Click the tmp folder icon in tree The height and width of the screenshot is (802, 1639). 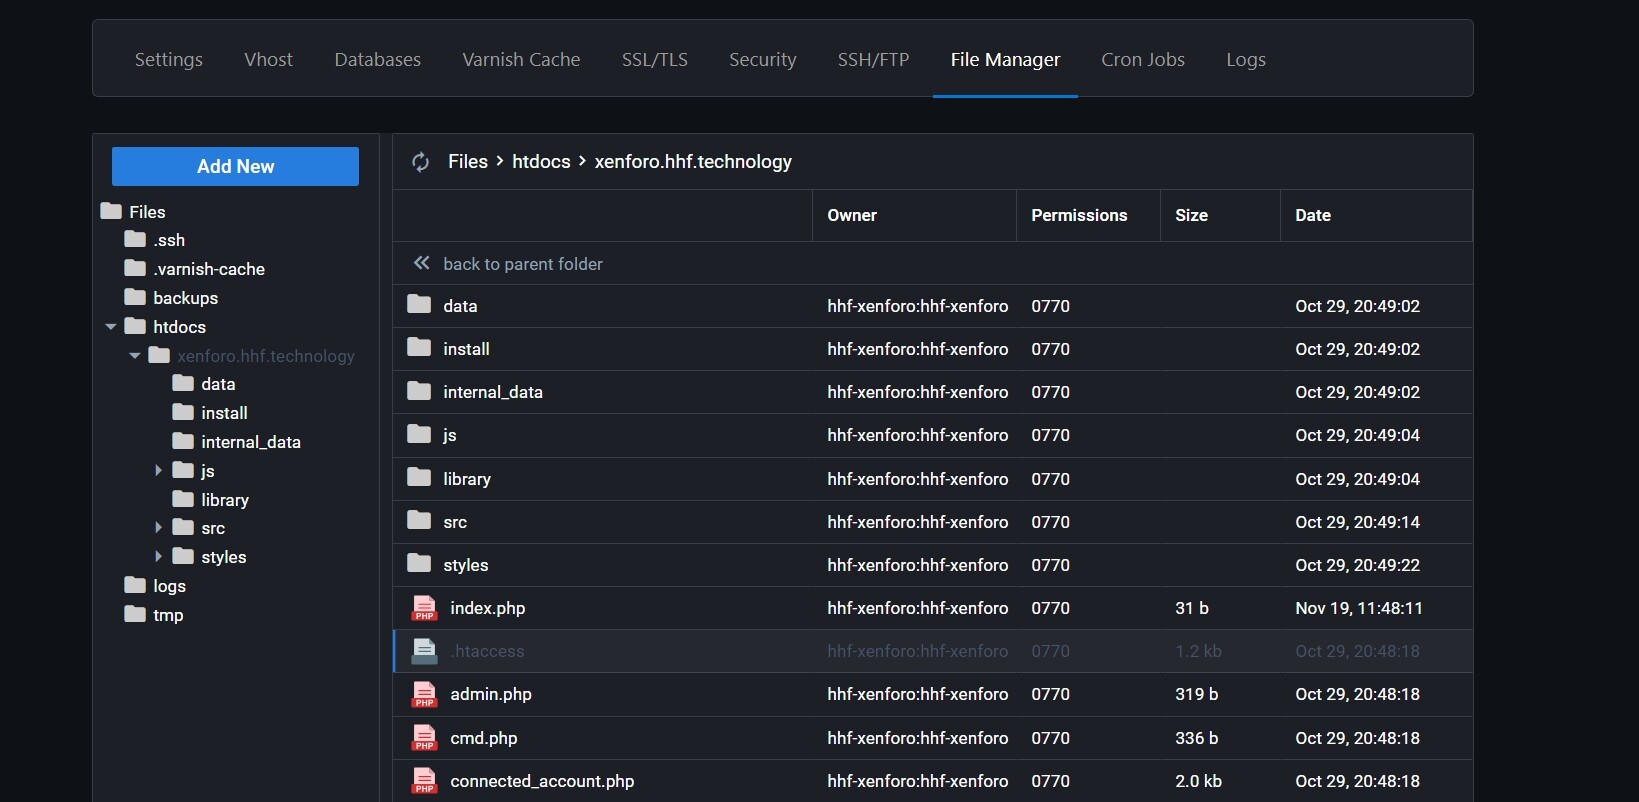(x=135, y=614)
